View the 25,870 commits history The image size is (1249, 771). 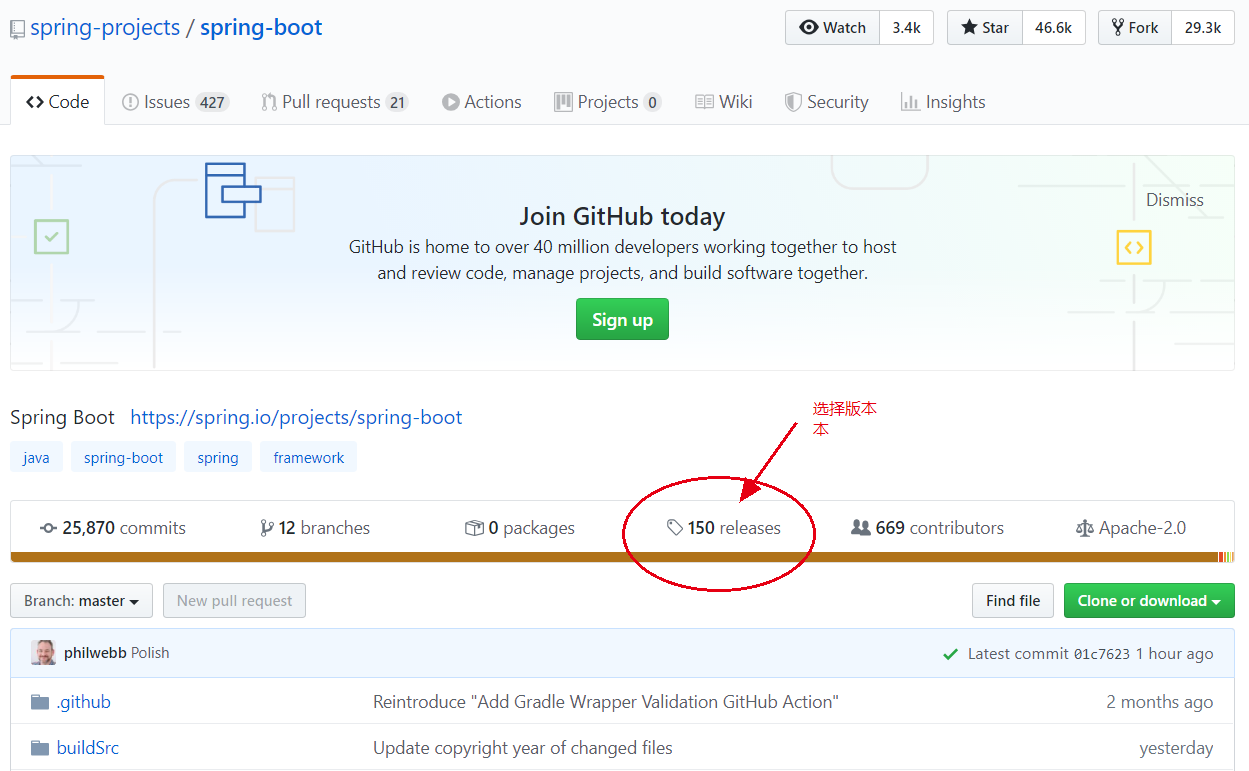point(113,528)
